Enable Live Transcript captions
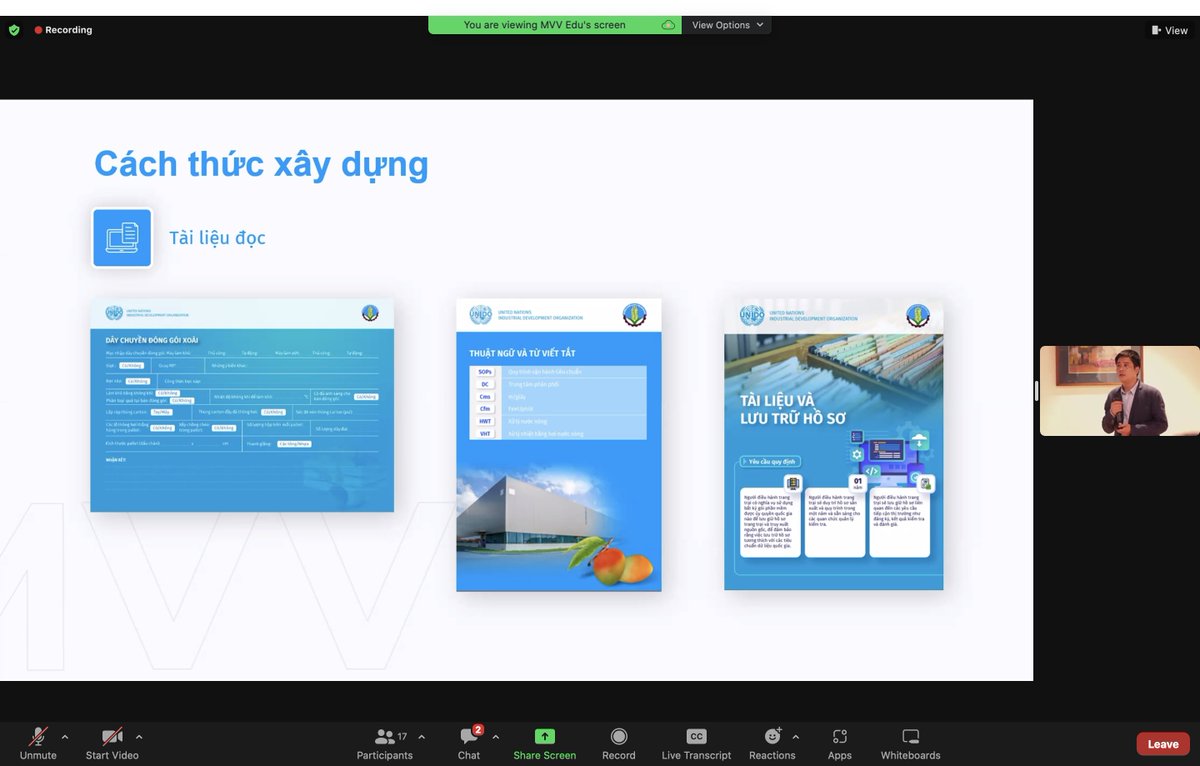Viewport: 1200px width, 766px height. pos(696,744)
